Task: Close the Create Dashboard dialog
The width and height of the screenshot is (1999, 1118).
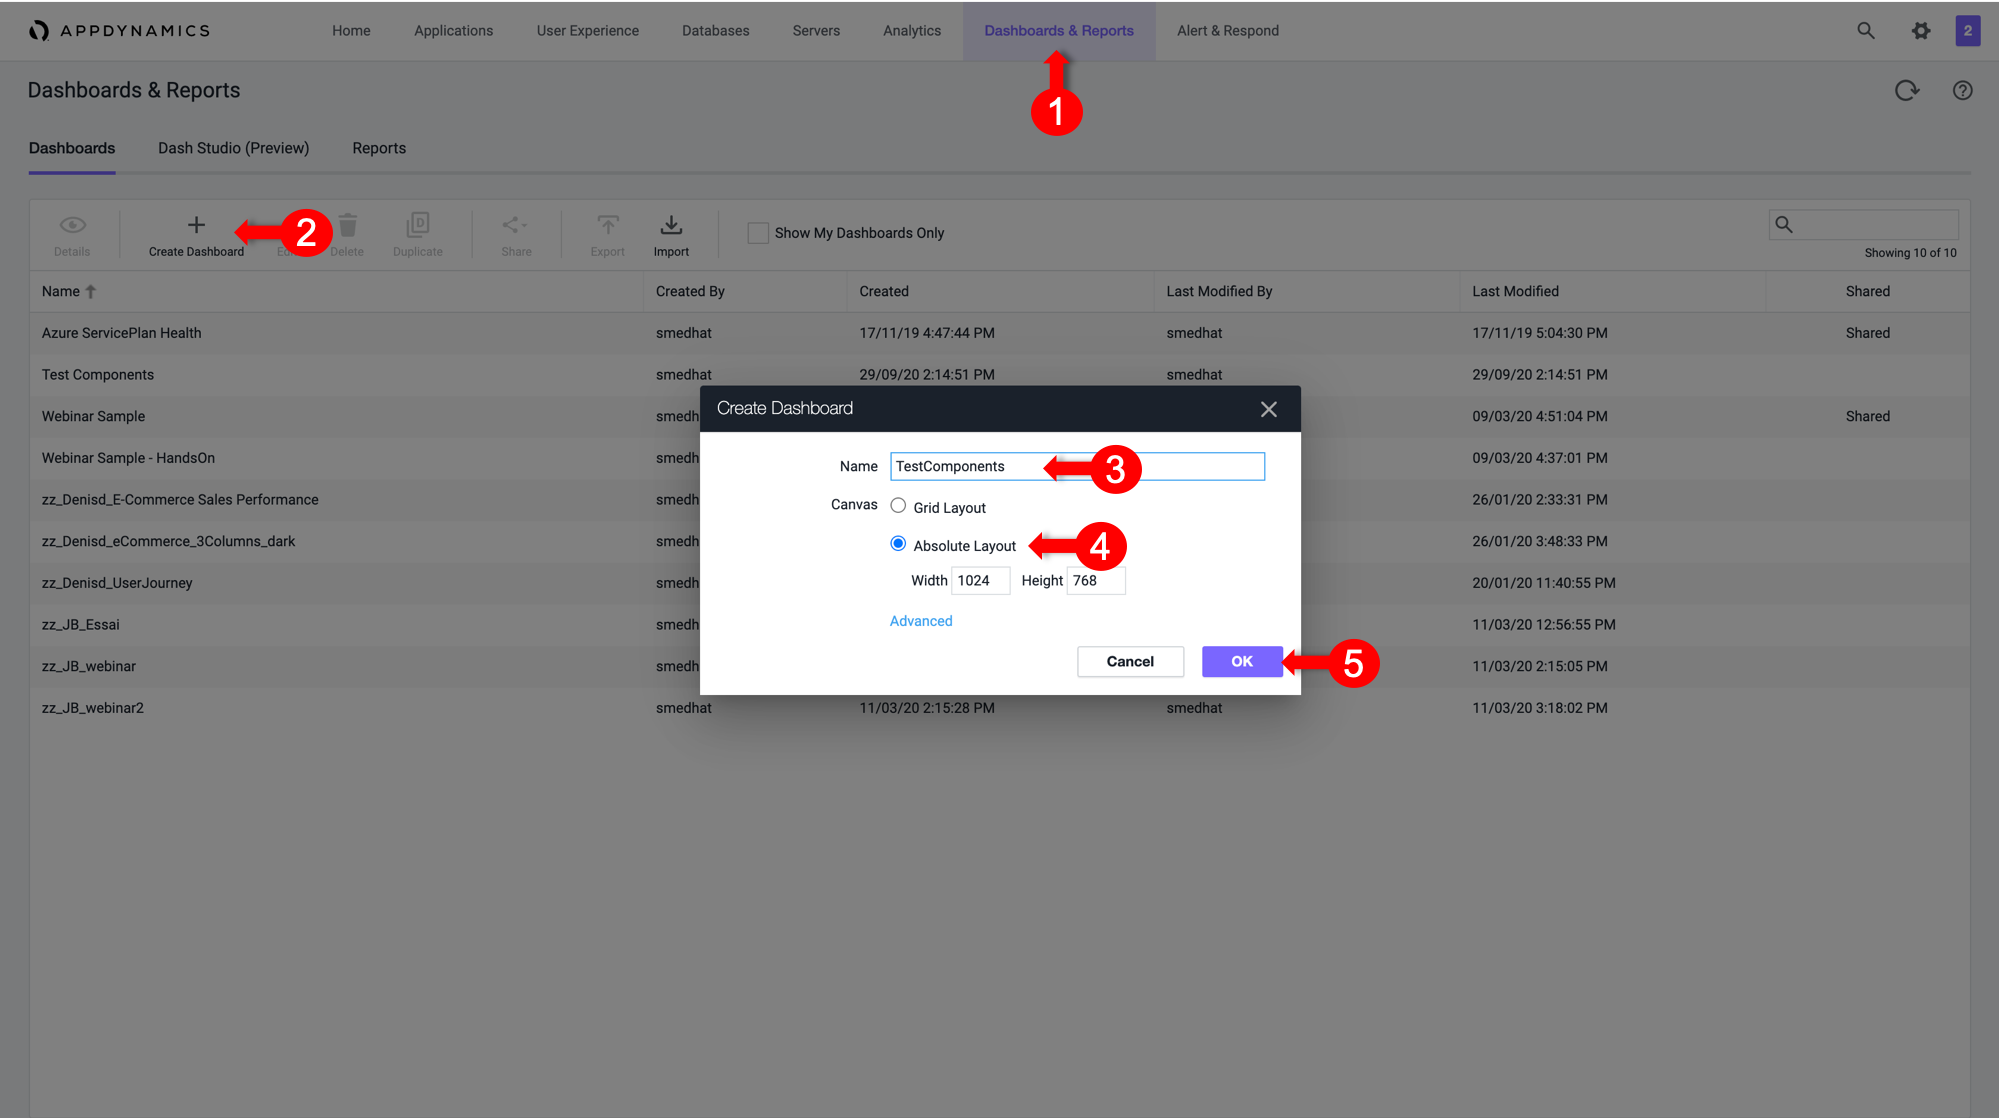Action: click(x=1268, y=409)
